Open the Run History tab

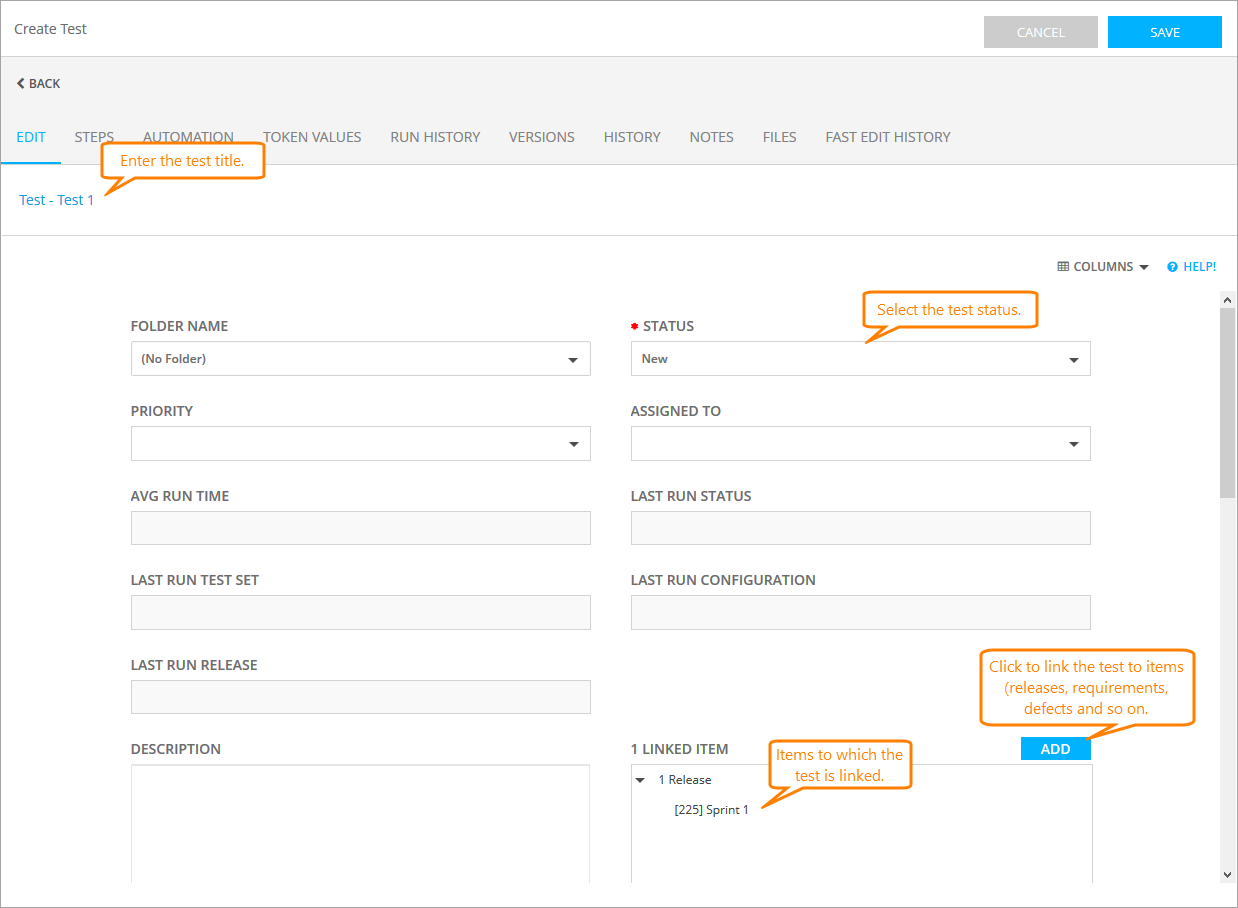pyautogui.click(x=435, y=137)
